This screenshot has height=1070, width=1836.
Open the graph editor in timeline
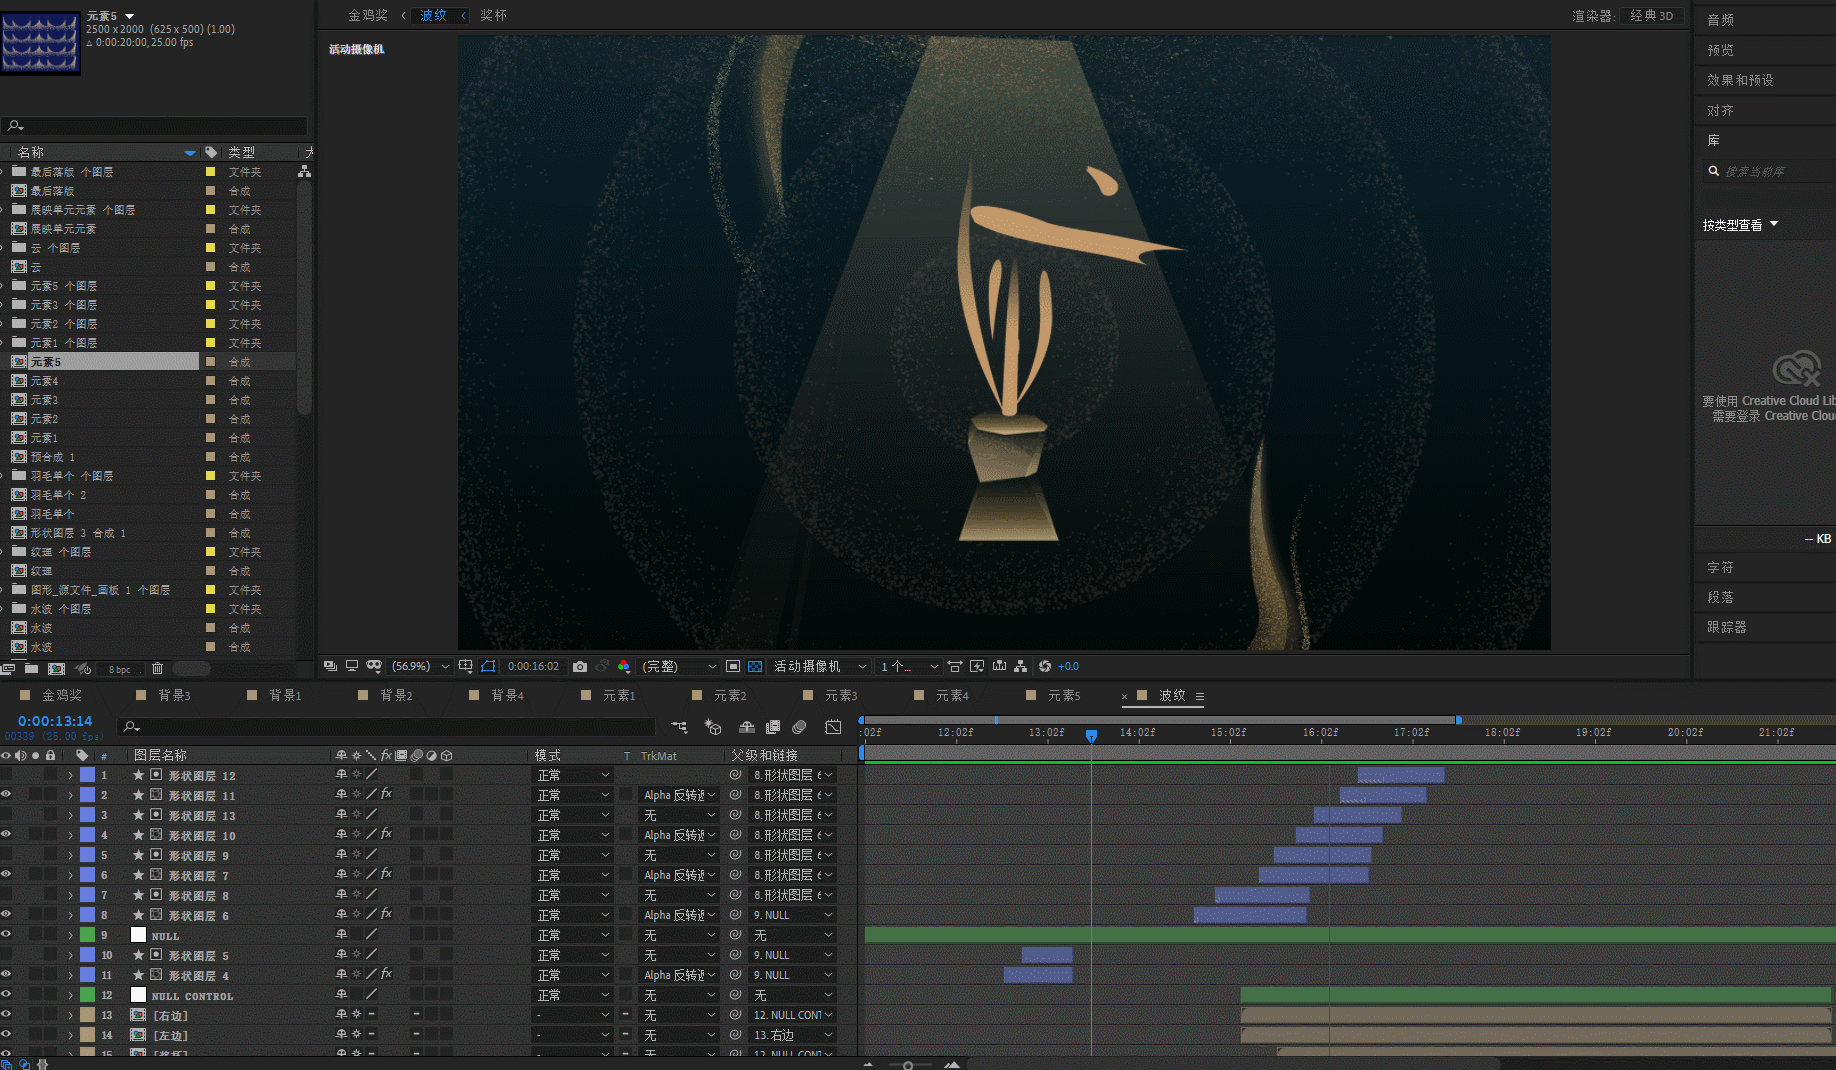click(x=833, y=727)
